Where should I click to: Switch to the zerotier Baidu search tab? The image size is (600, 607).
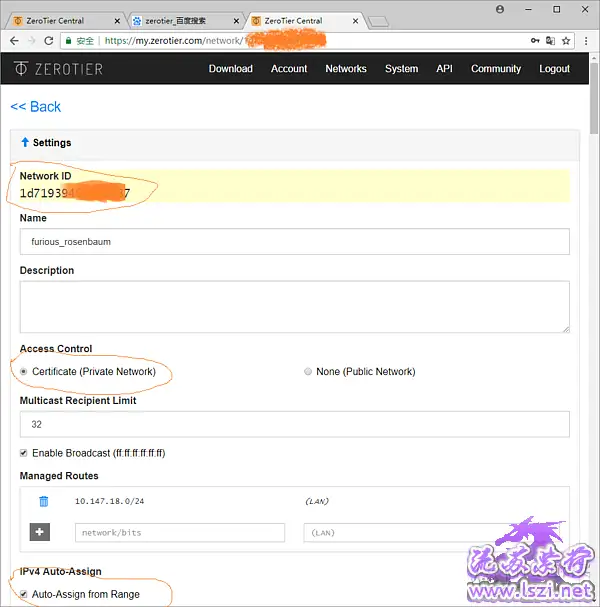[x=185, y=21]
